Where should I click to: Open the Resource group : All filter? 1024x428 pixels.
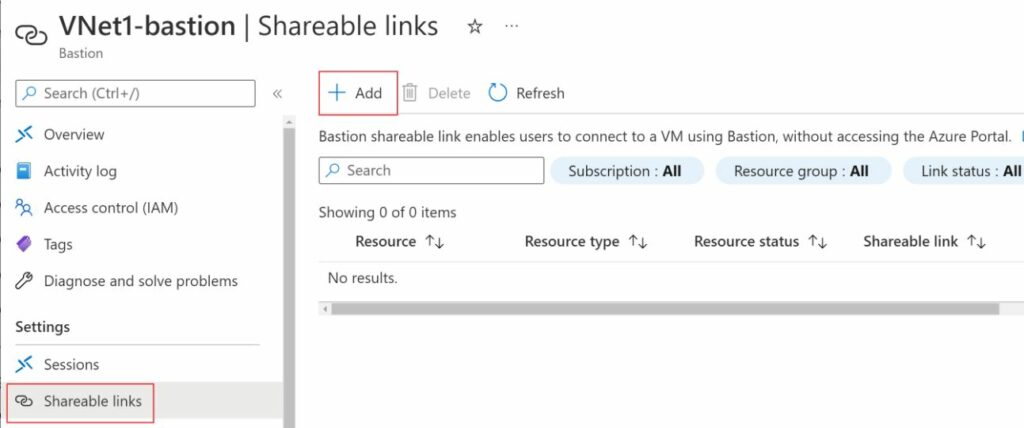(800, 171)
